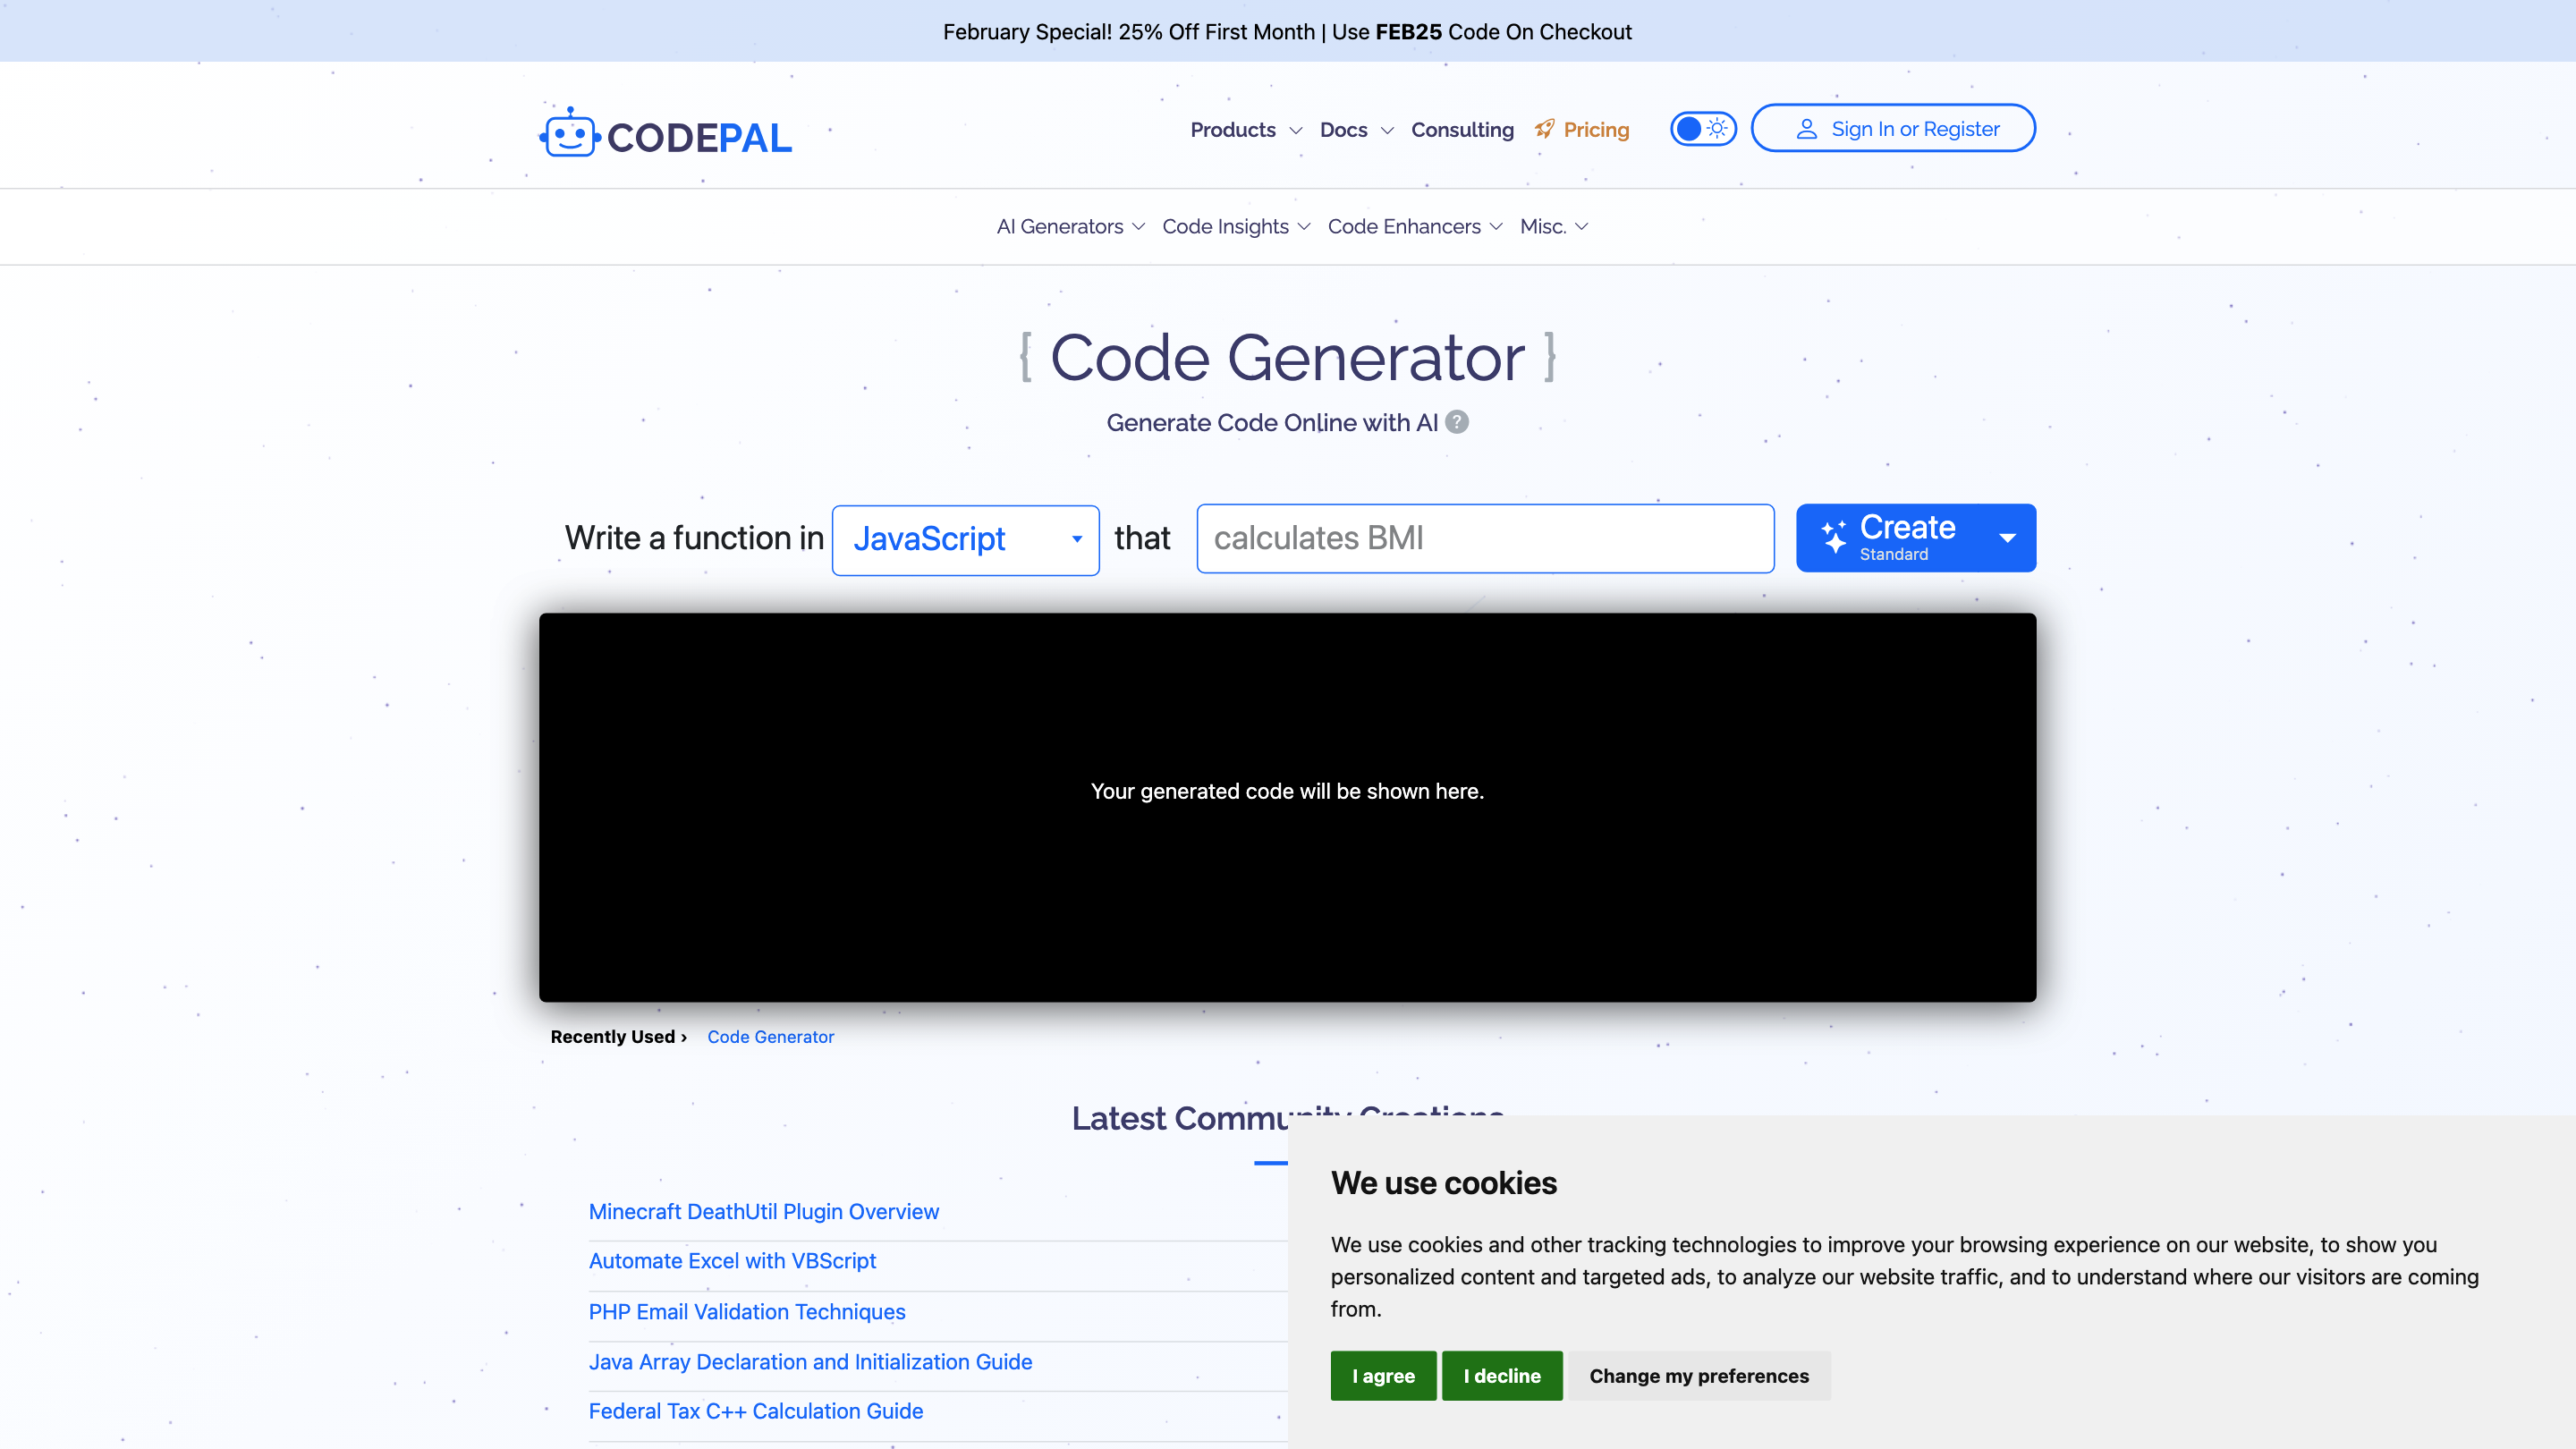Screen dimensions: 2576x1449
Task: Open the Minecraft DeathUtil Plugin Overview link
Action: click(x=763, y=1211)
